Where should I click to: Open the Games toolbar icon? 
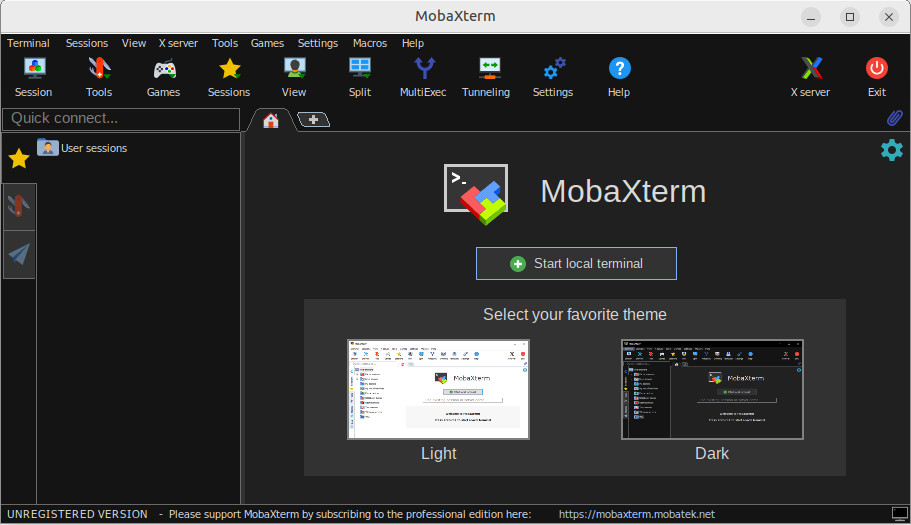click(x=164, y=77)
